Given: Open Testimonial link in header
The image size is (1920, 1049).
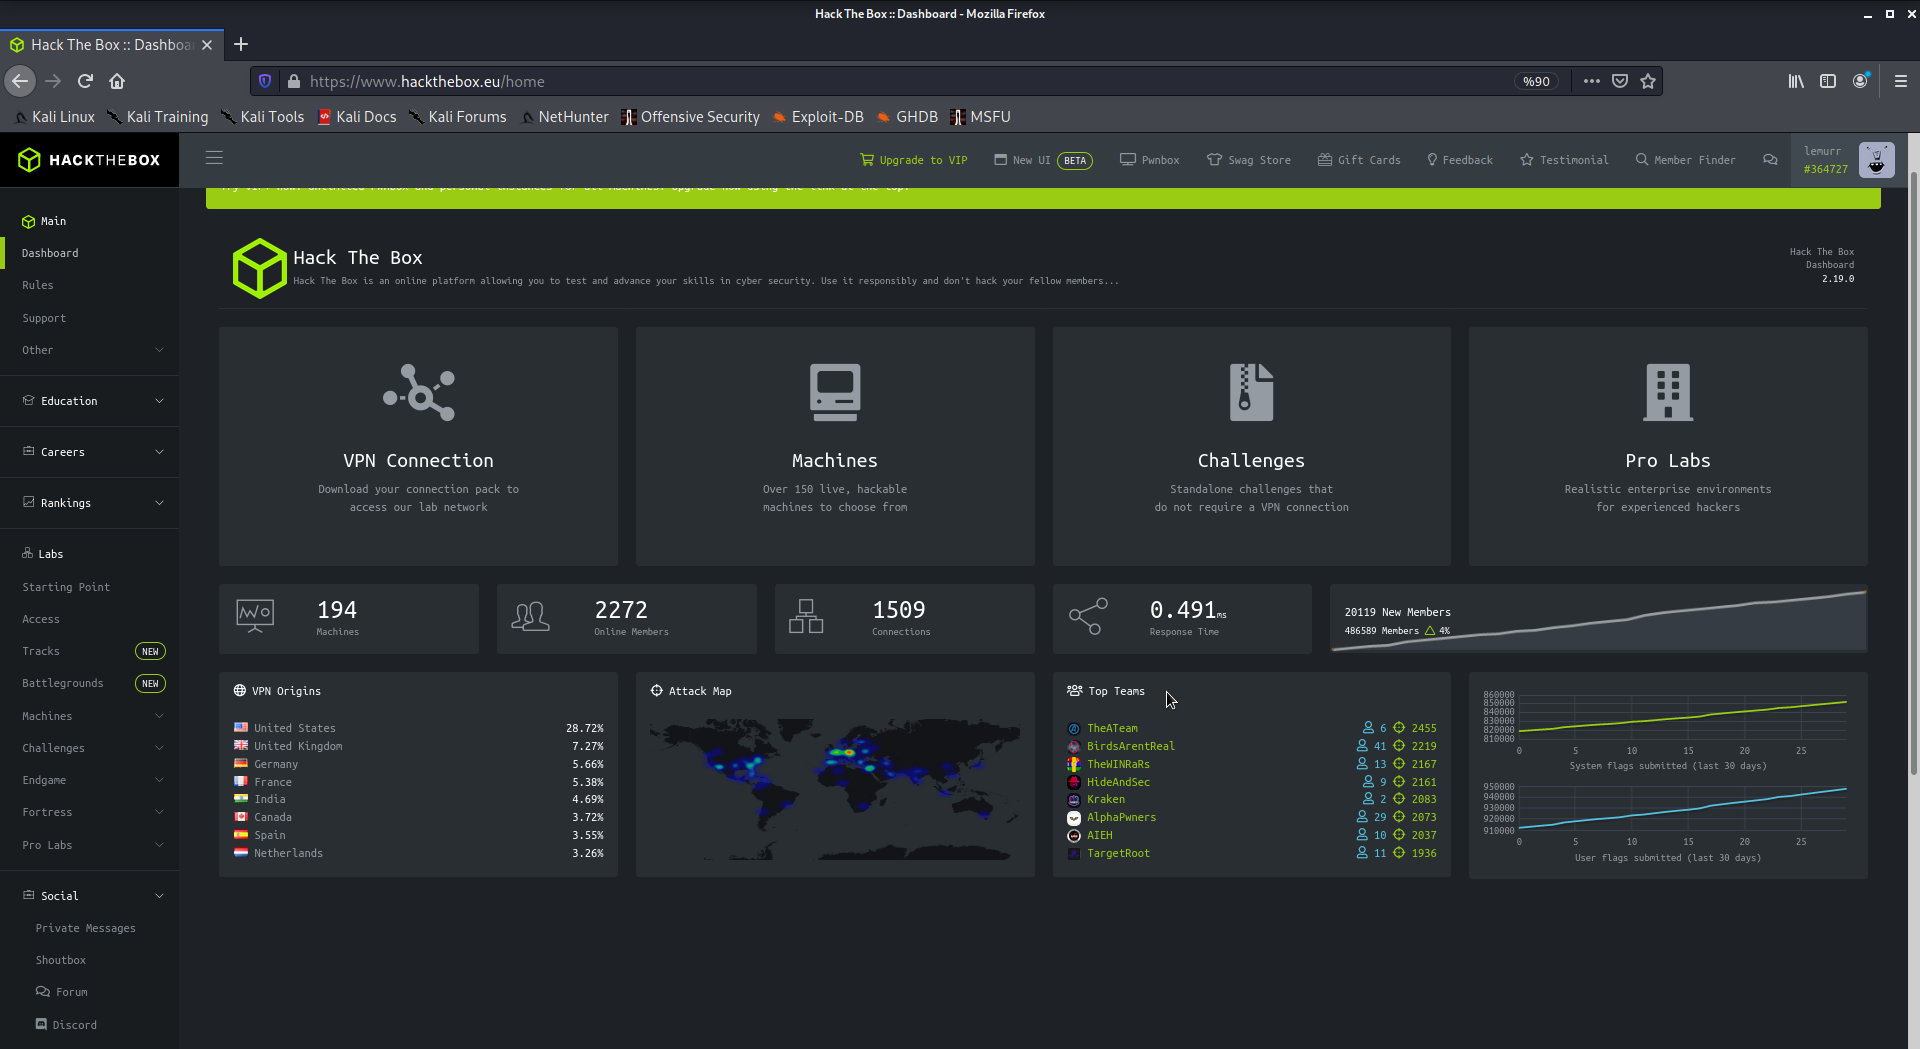Looking at the screenshot, I should point(1564,160).
